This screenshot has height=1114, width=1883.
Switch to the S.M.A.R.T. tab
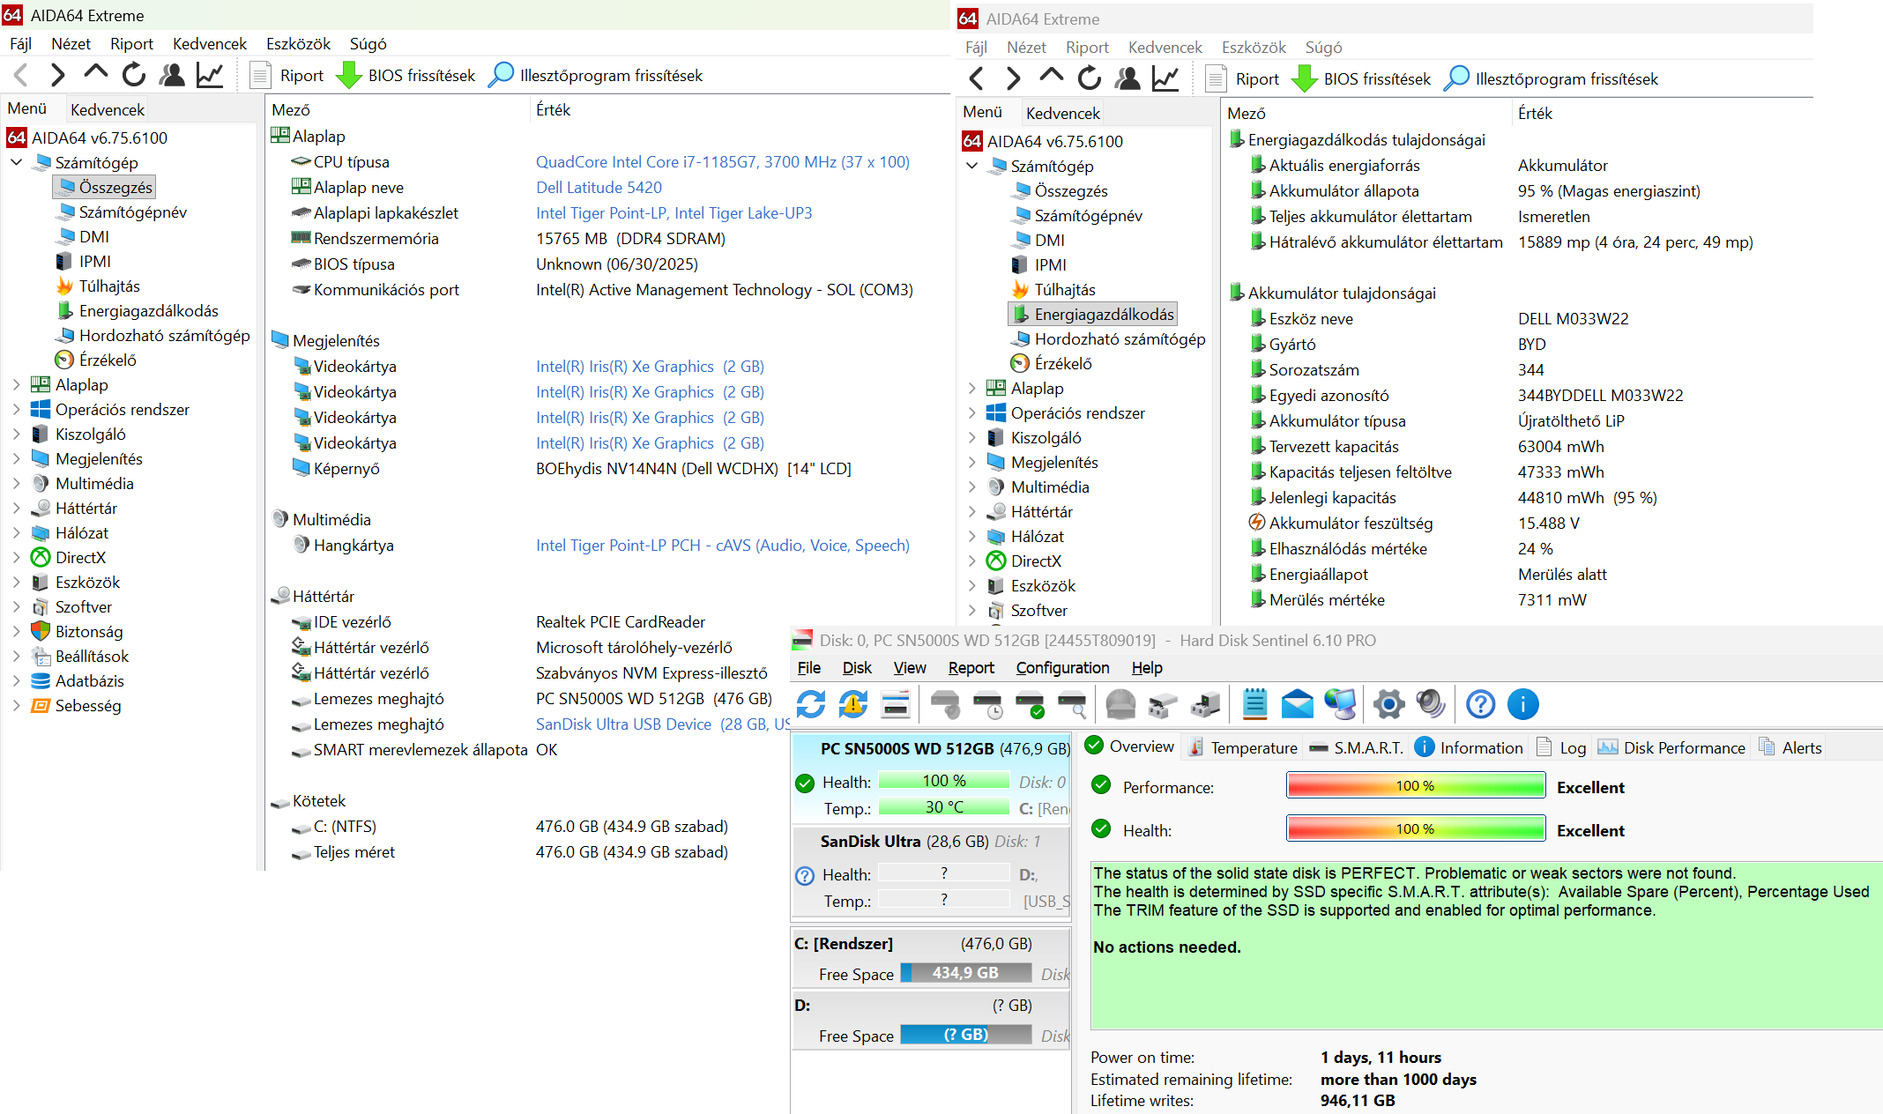pyautogui.click(x=1356, y=747)
